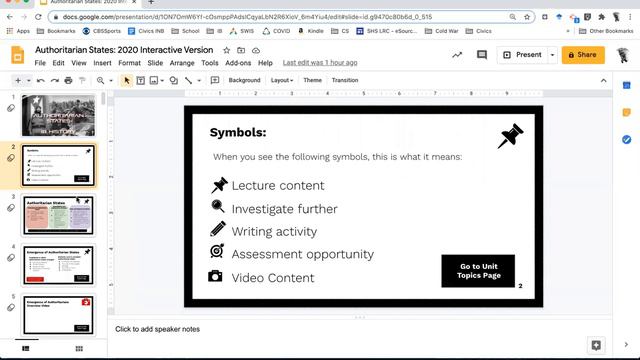The image size is (640, 360).
Task: Switch to filmstrip view icon
Action: pyautogui.click(x=26, y=349)
